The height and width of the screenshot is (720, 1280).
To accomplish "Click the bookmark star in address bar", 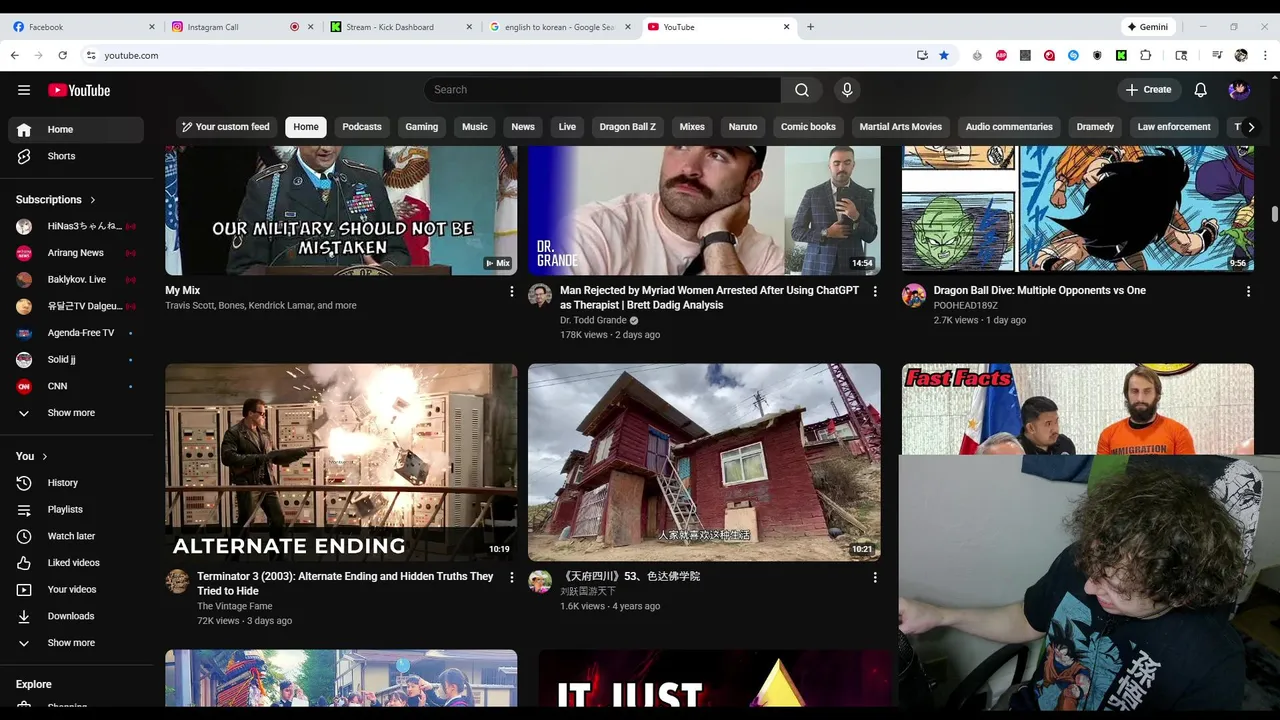I will coord(944,55).
